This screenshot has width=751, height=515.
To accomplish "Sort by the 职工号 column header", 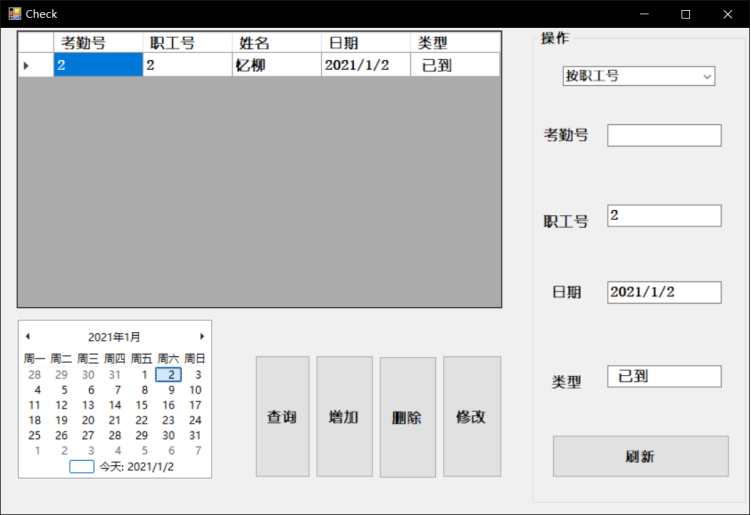I will [x=187, y=43].
